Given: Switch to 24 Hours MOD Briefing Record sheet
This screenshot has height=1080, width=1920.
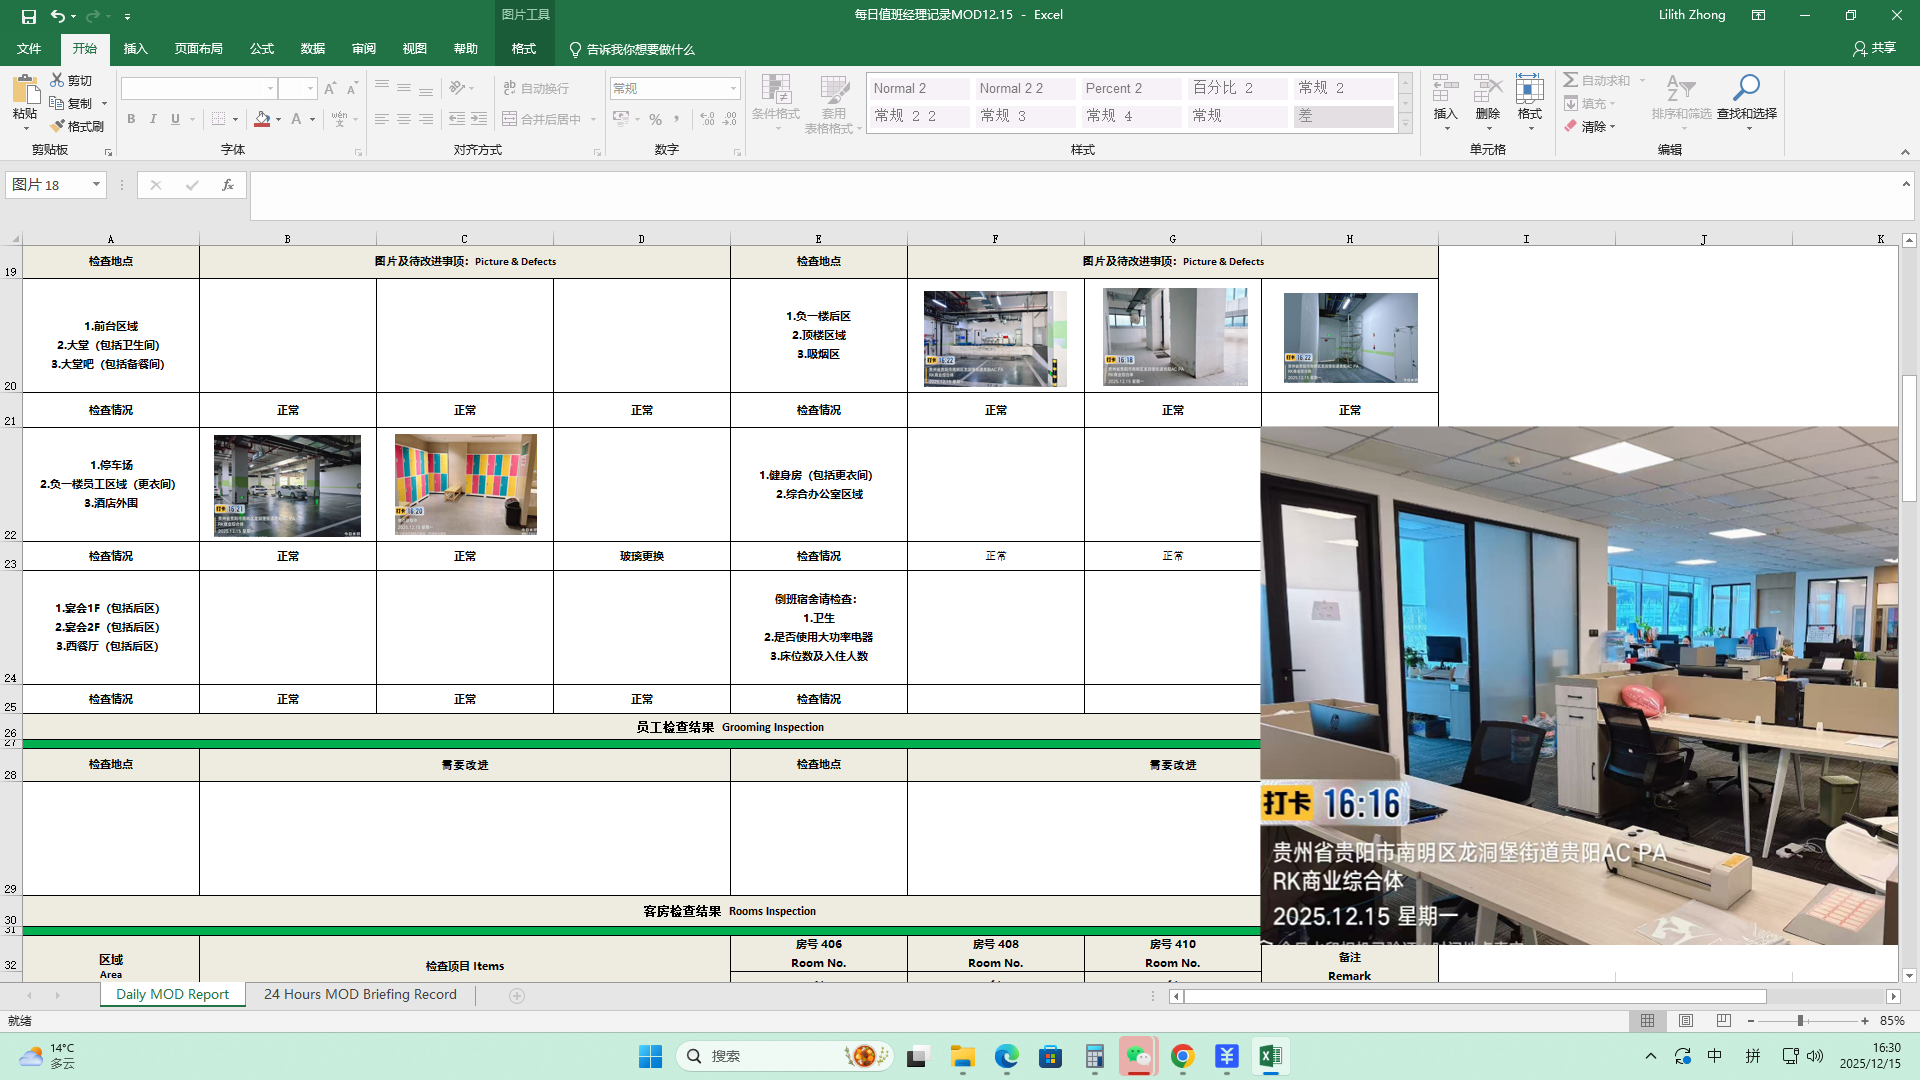Looking at the screenshot, I should coord(360,994).
